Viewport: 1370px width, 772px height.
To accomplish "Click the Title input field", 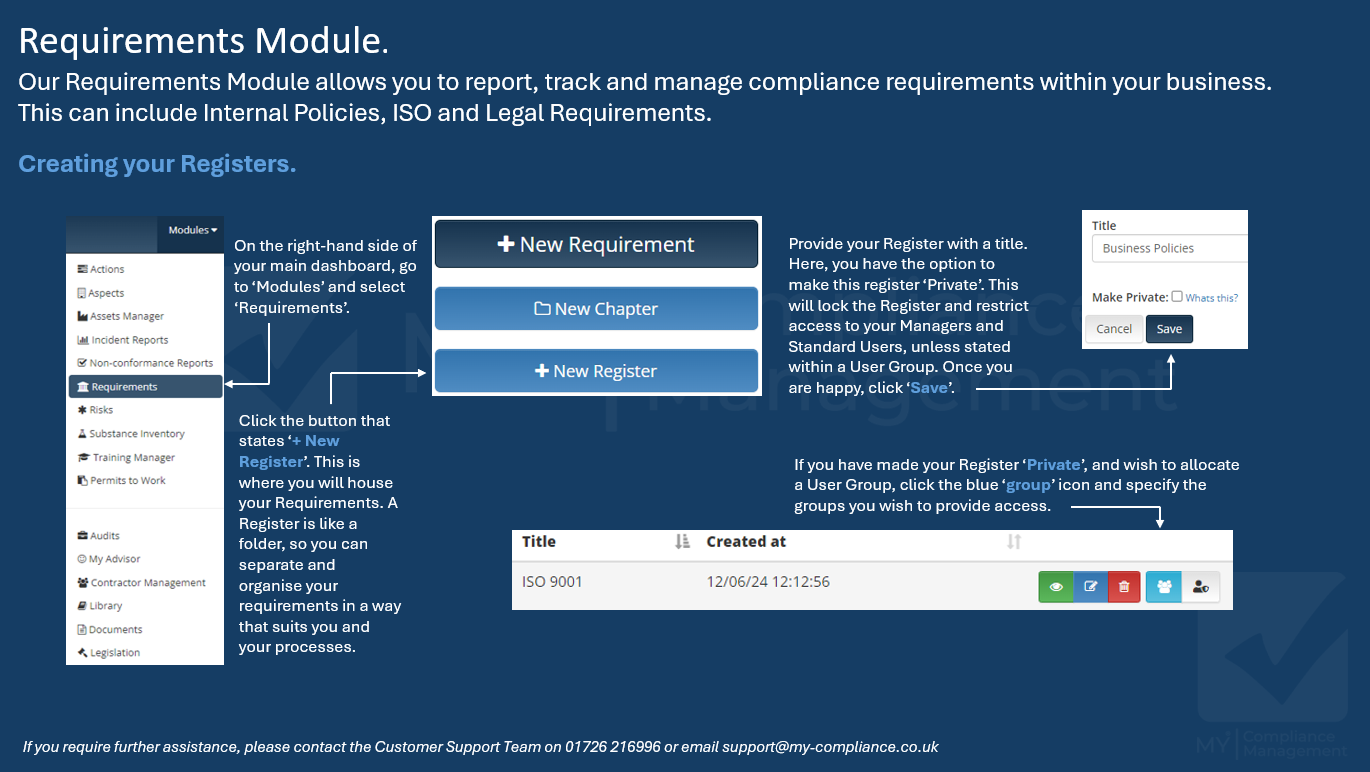I will [1168, 248].
